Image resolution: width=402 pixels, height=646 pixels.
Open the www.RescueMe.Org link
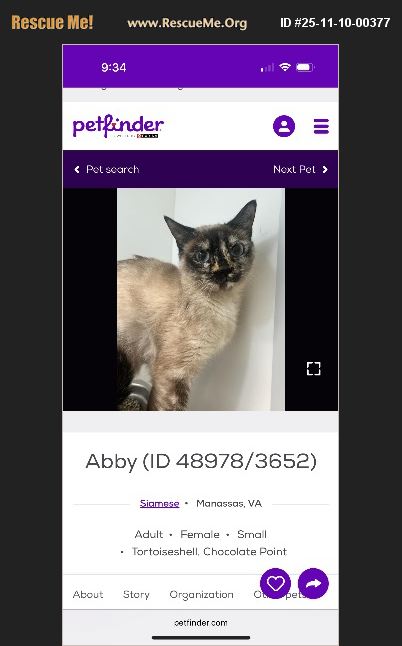187,23
